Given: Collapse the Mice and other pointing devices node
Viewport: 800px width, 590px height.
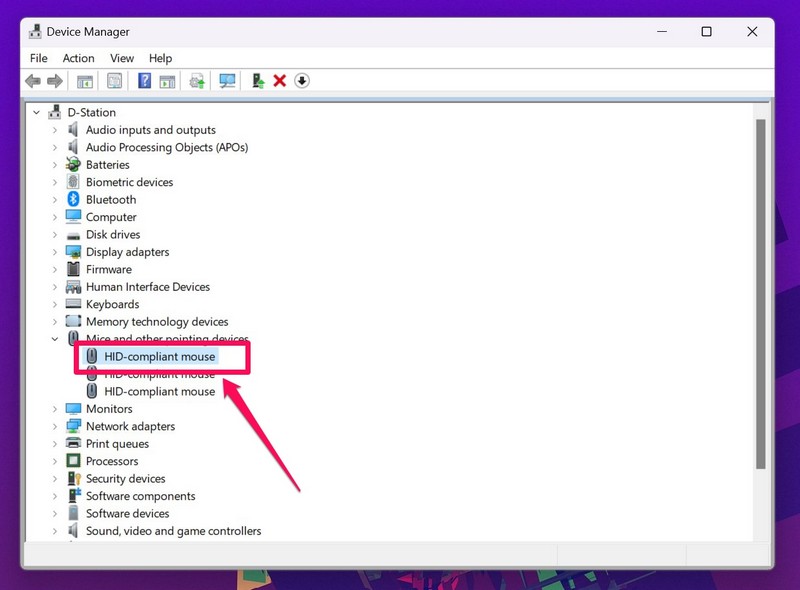Looking at the screenshot, I should [x=55, y=339].
